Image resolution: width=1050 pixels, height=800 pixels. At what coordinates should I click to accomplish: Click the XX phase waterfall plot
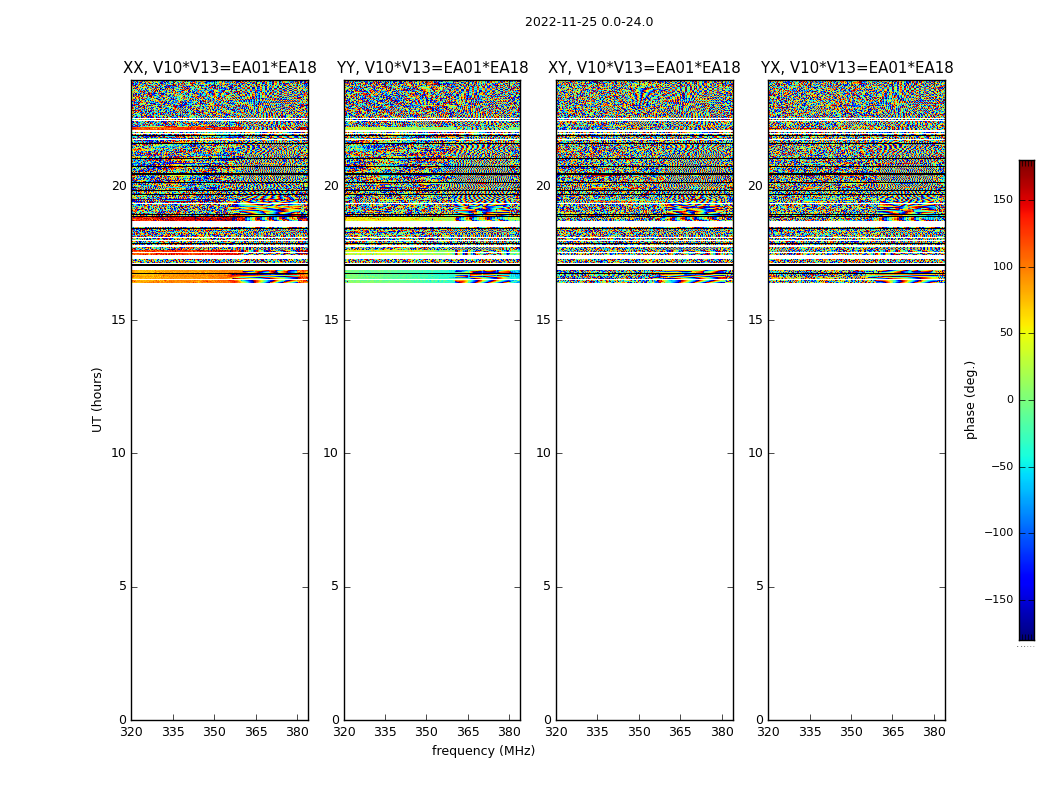point(220,400)
